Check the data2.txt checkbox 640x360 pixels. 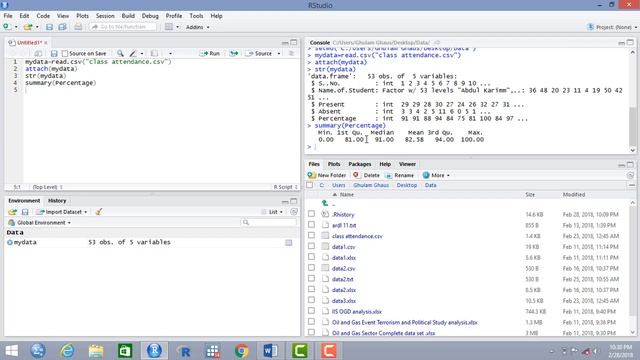click(311, 279)
